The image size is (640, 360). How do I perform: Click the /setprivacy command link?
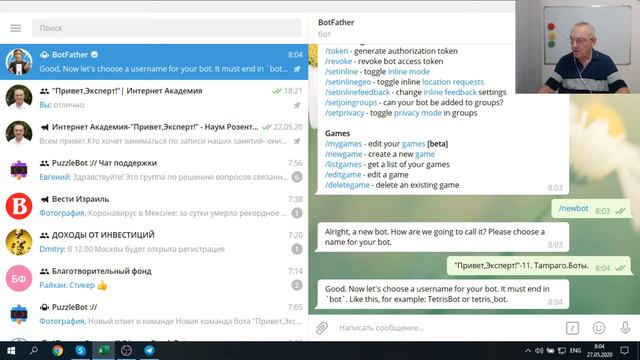click(344, 113)
